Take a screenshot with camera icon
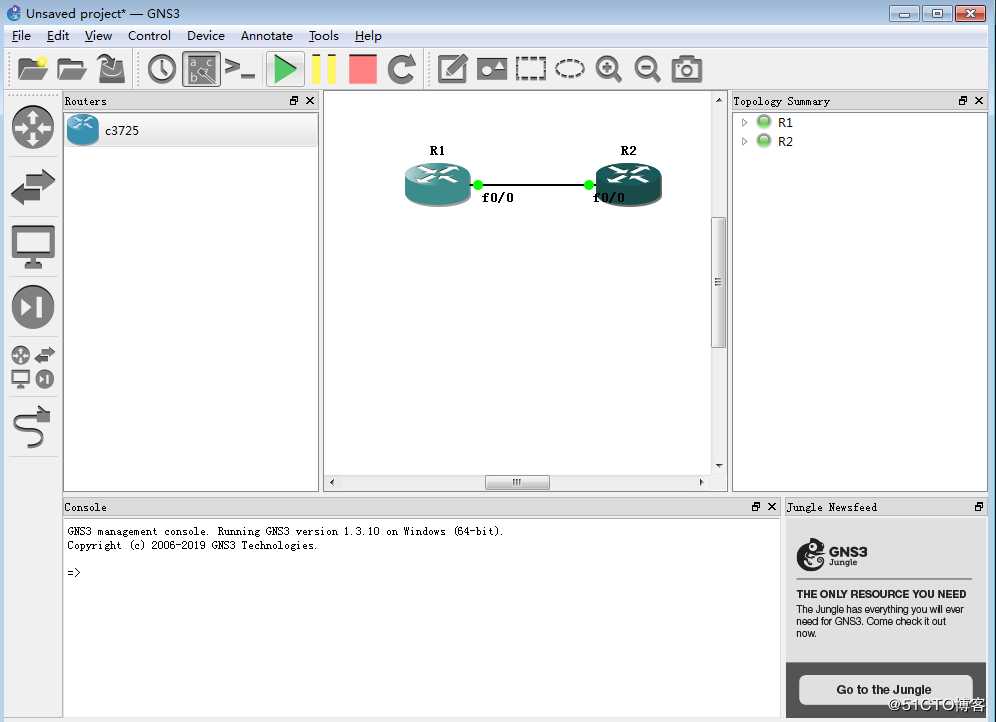Viewport: 996px width, 722px height. [687, 69]
